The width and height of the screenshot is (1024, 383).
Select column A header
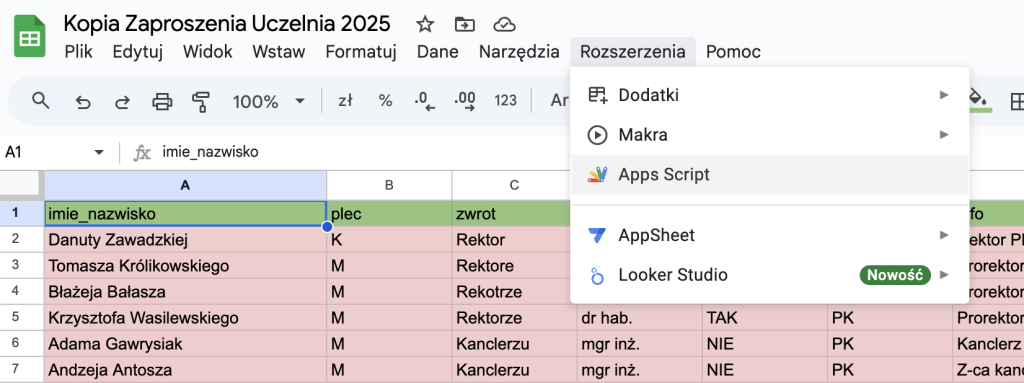pos(185,185)
